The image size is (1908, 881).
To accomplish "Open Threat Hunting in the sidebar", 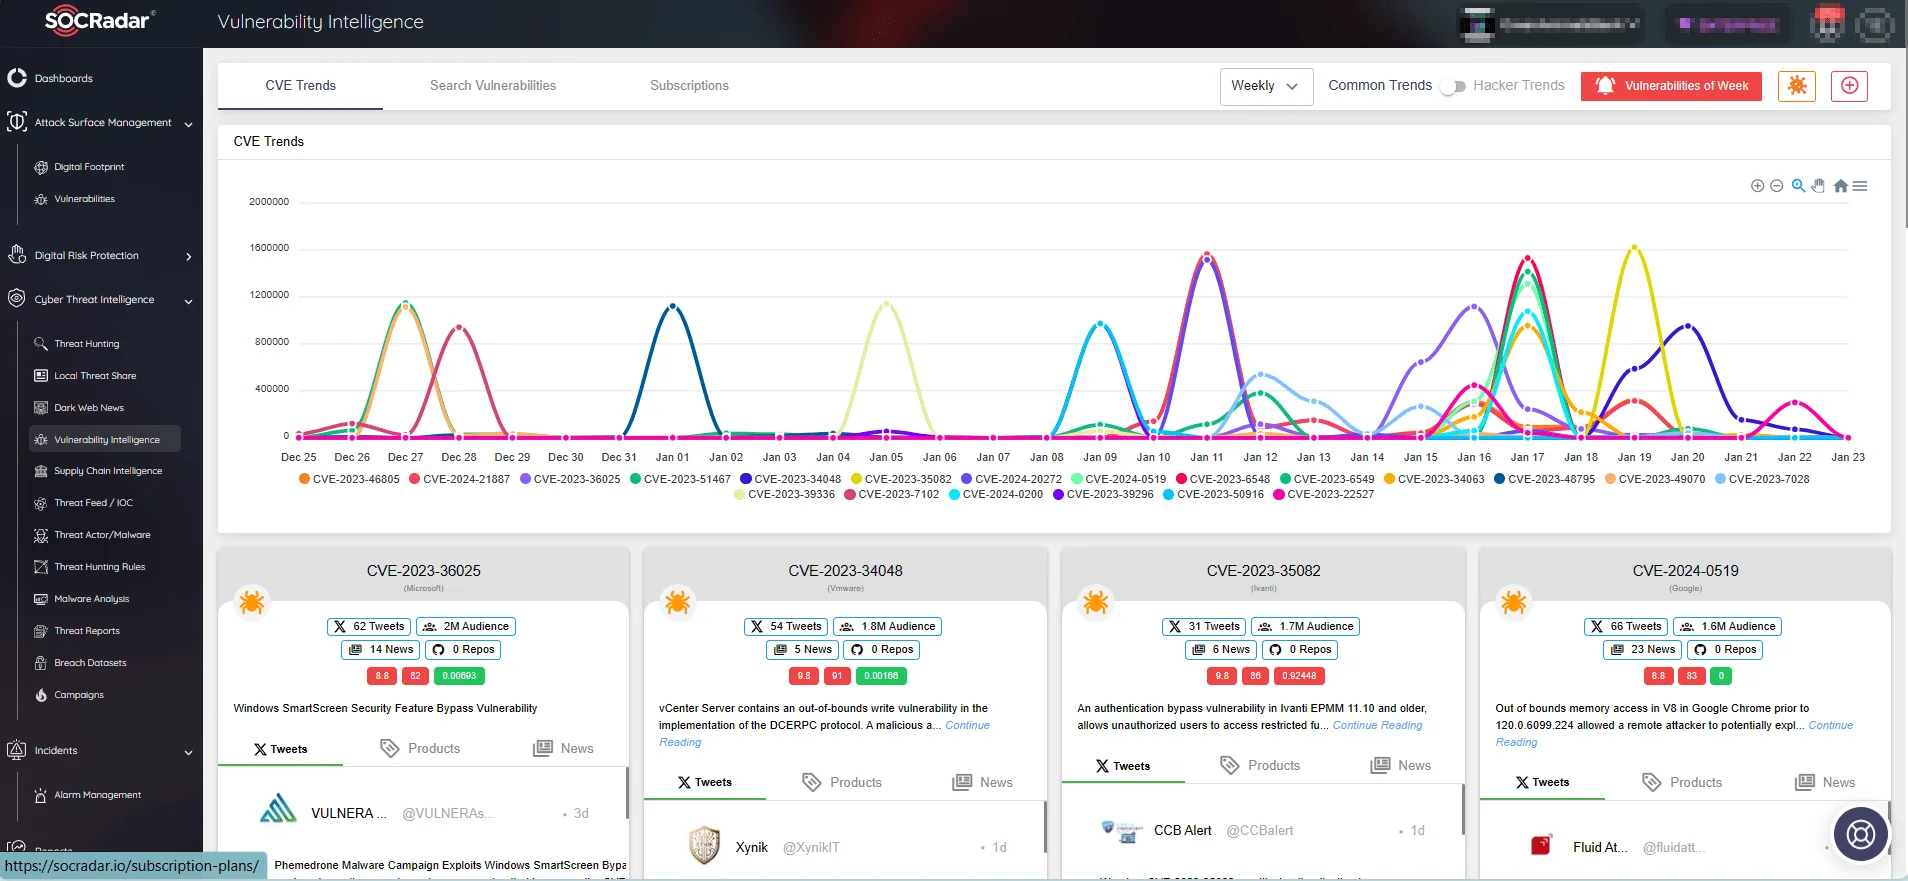I will click(x=86, y=344).
